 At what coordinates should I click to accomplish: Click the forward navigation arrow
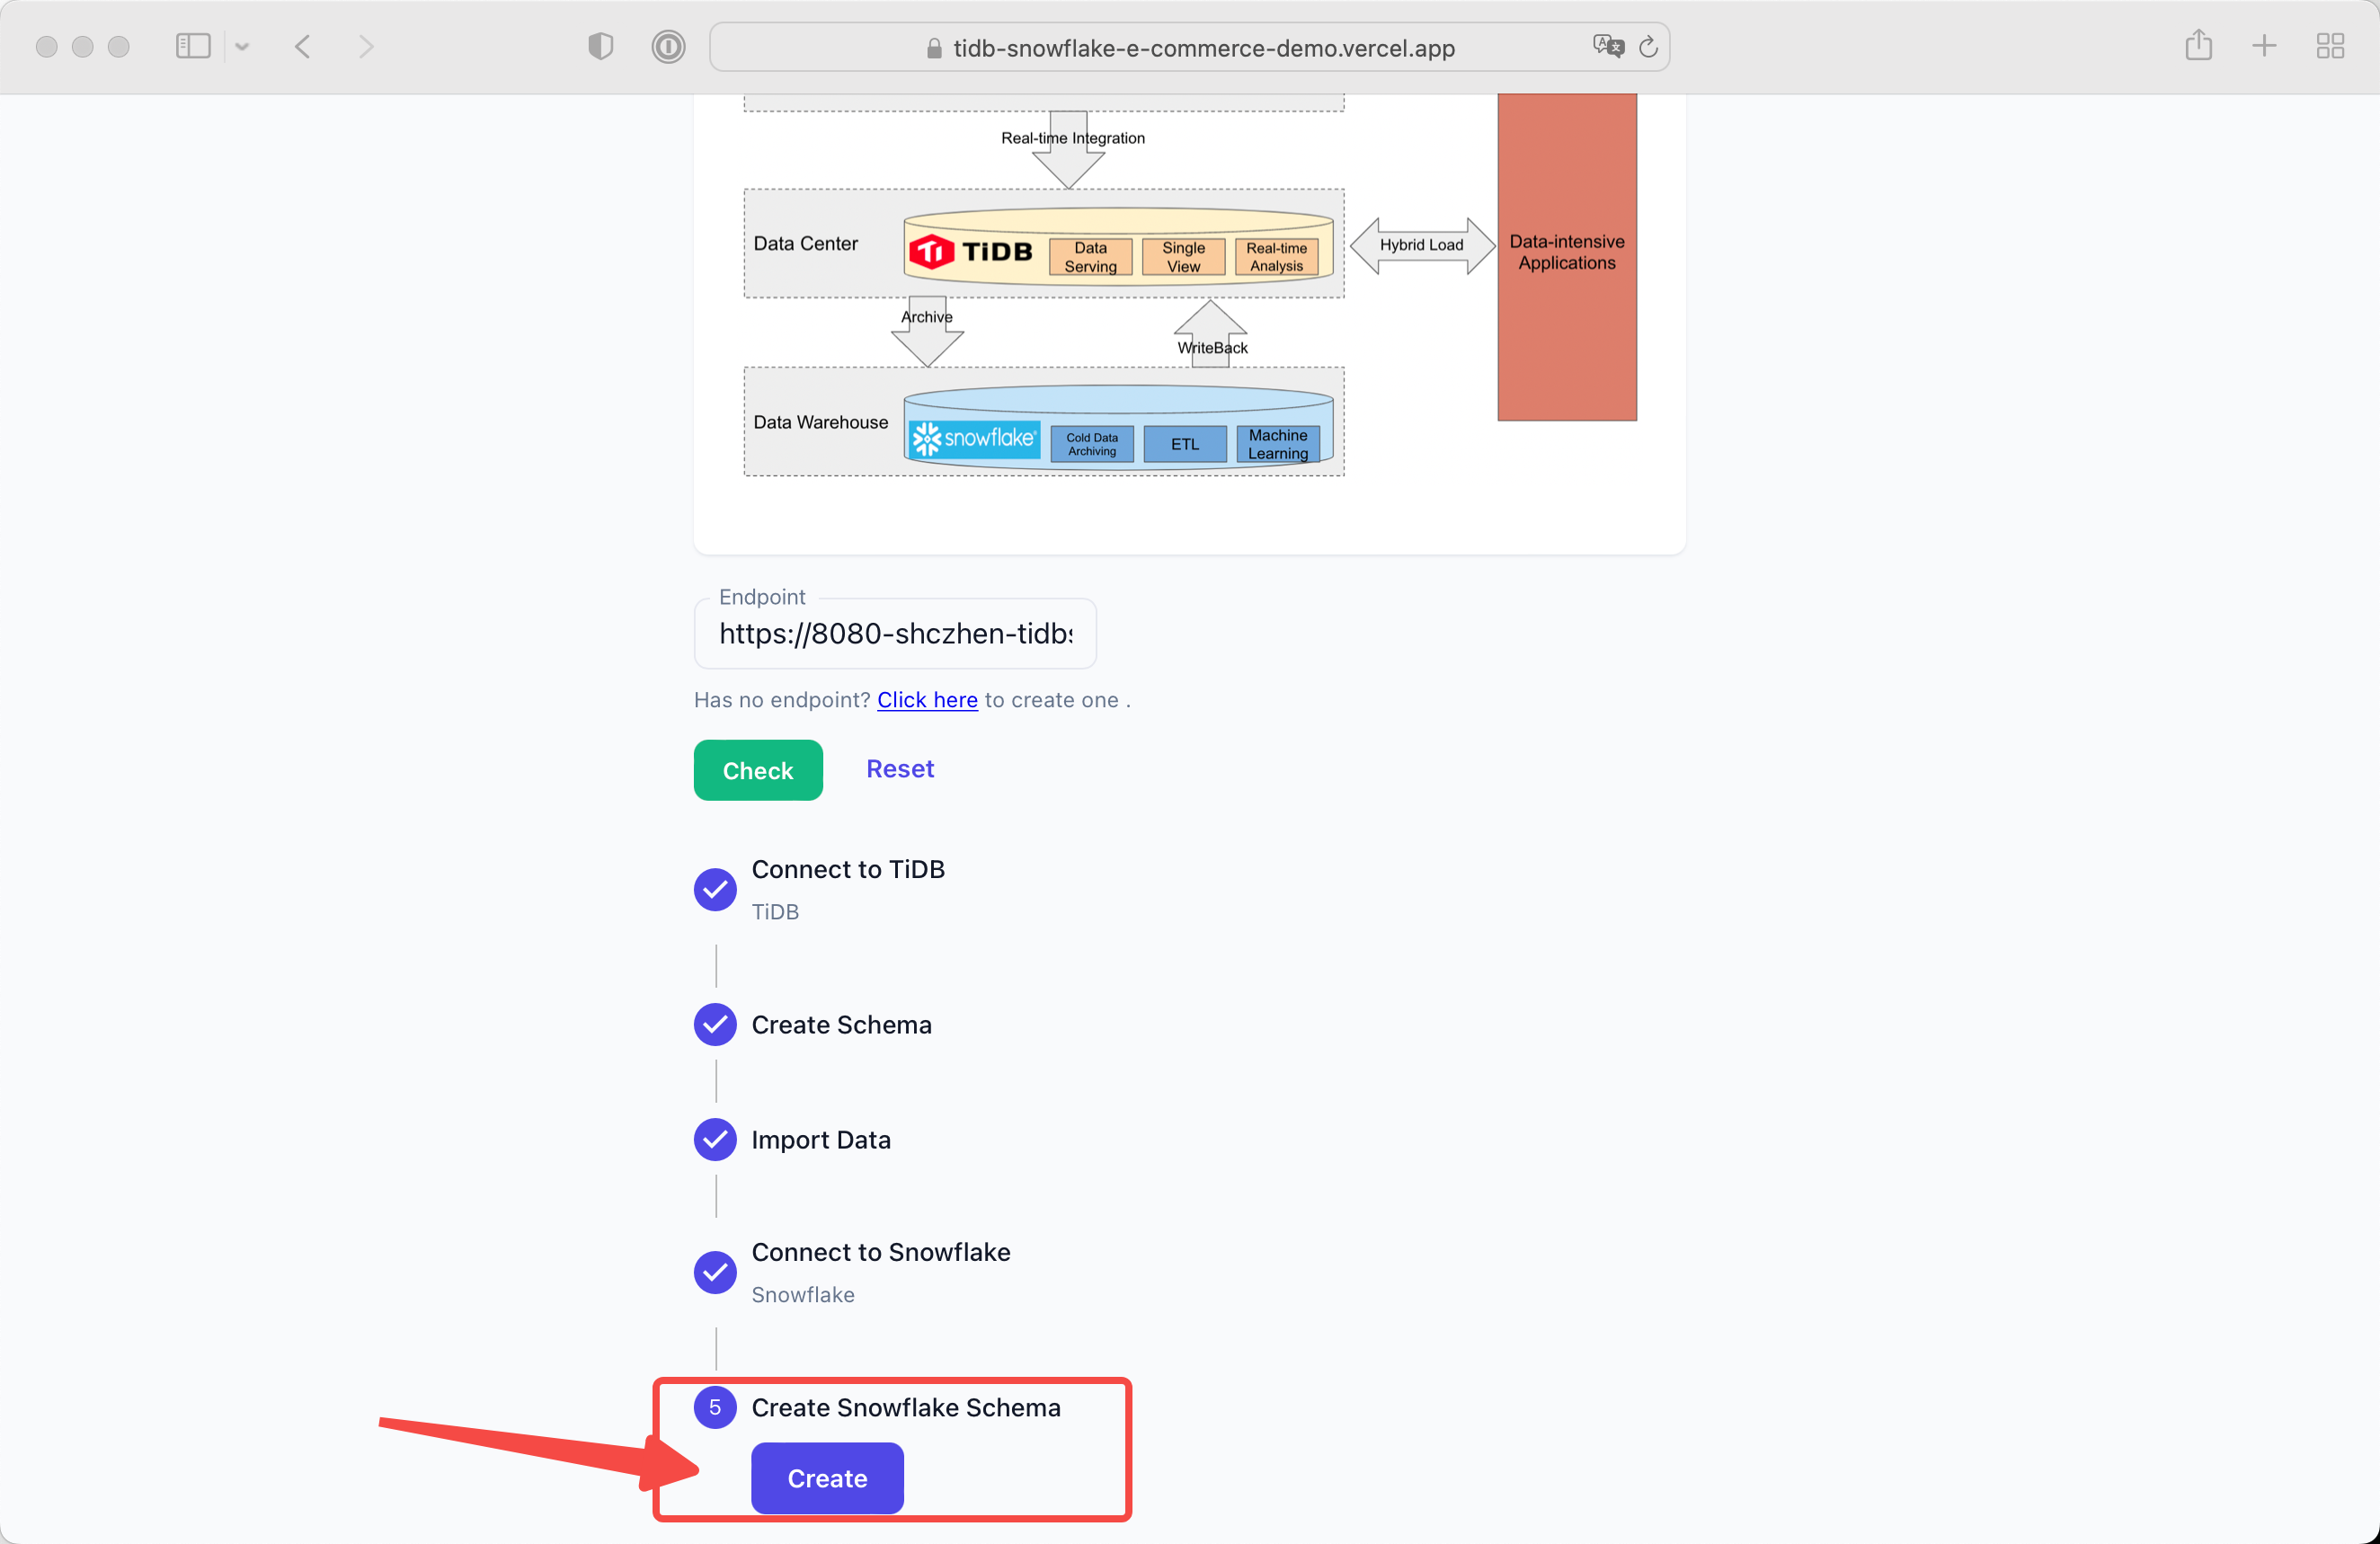366,46
